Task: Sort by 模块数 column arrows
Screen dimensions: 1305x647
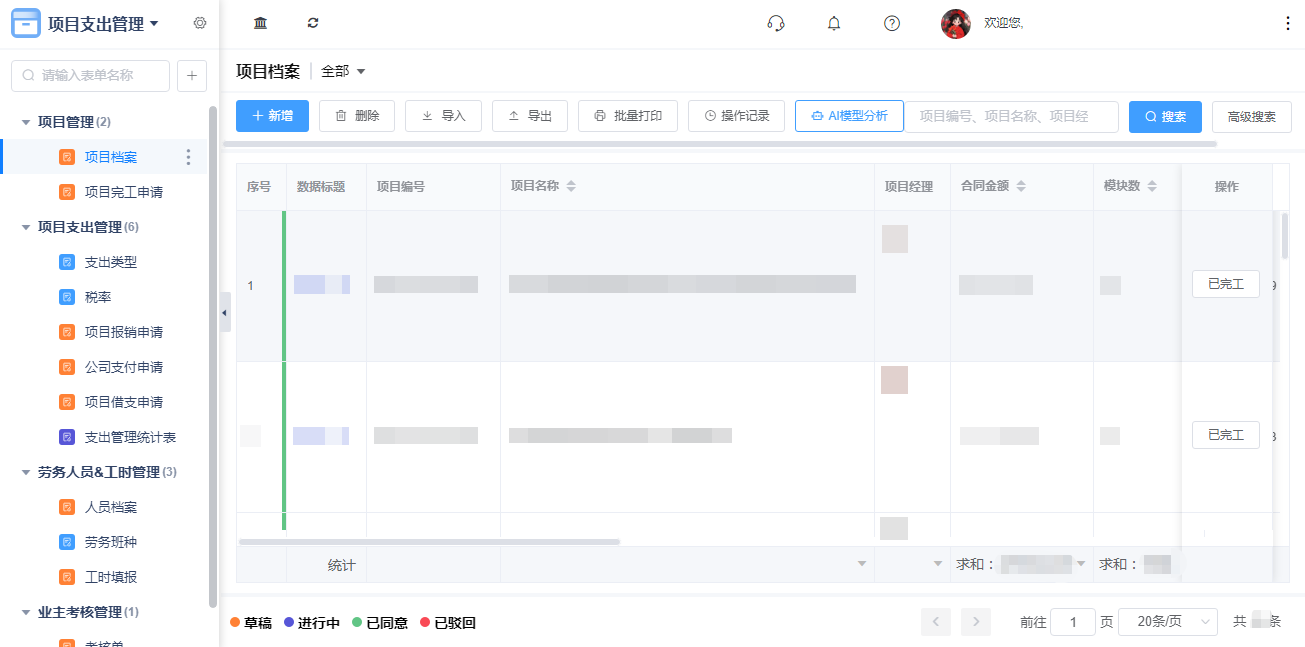Action: 1152,186
